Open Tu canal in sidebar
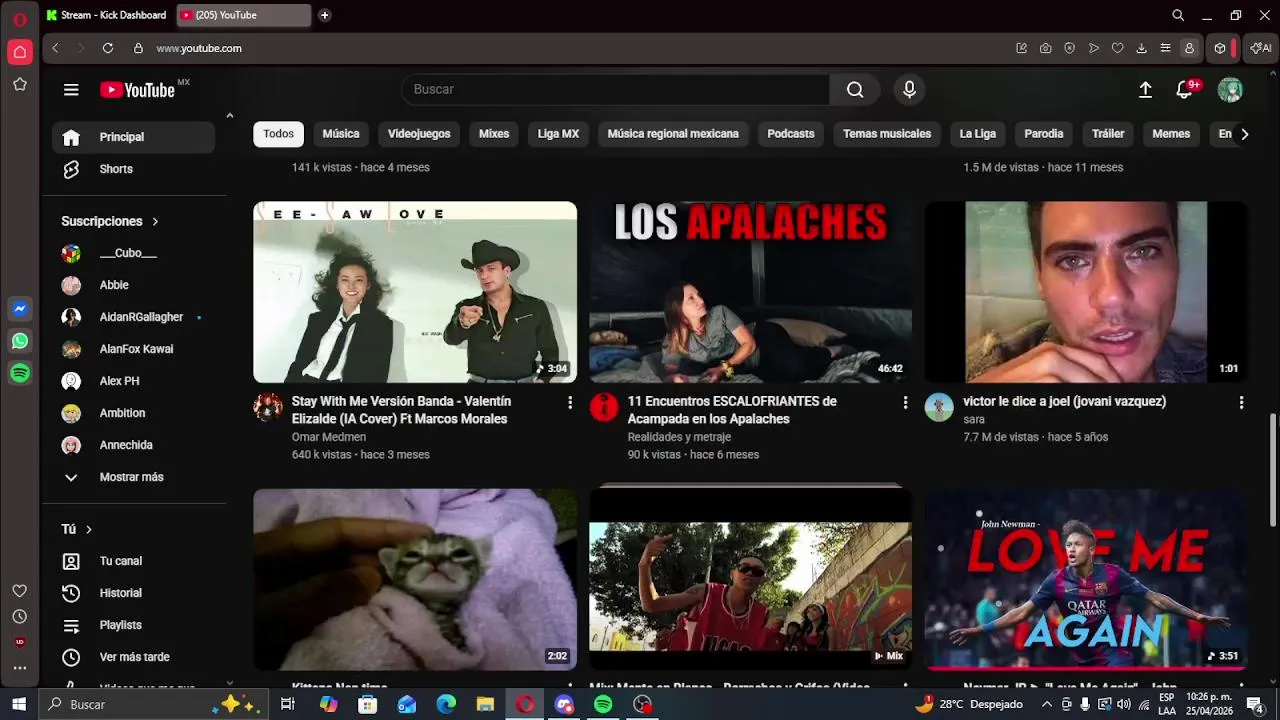Viewport: 1280px width, 720px height. point(133,561)
